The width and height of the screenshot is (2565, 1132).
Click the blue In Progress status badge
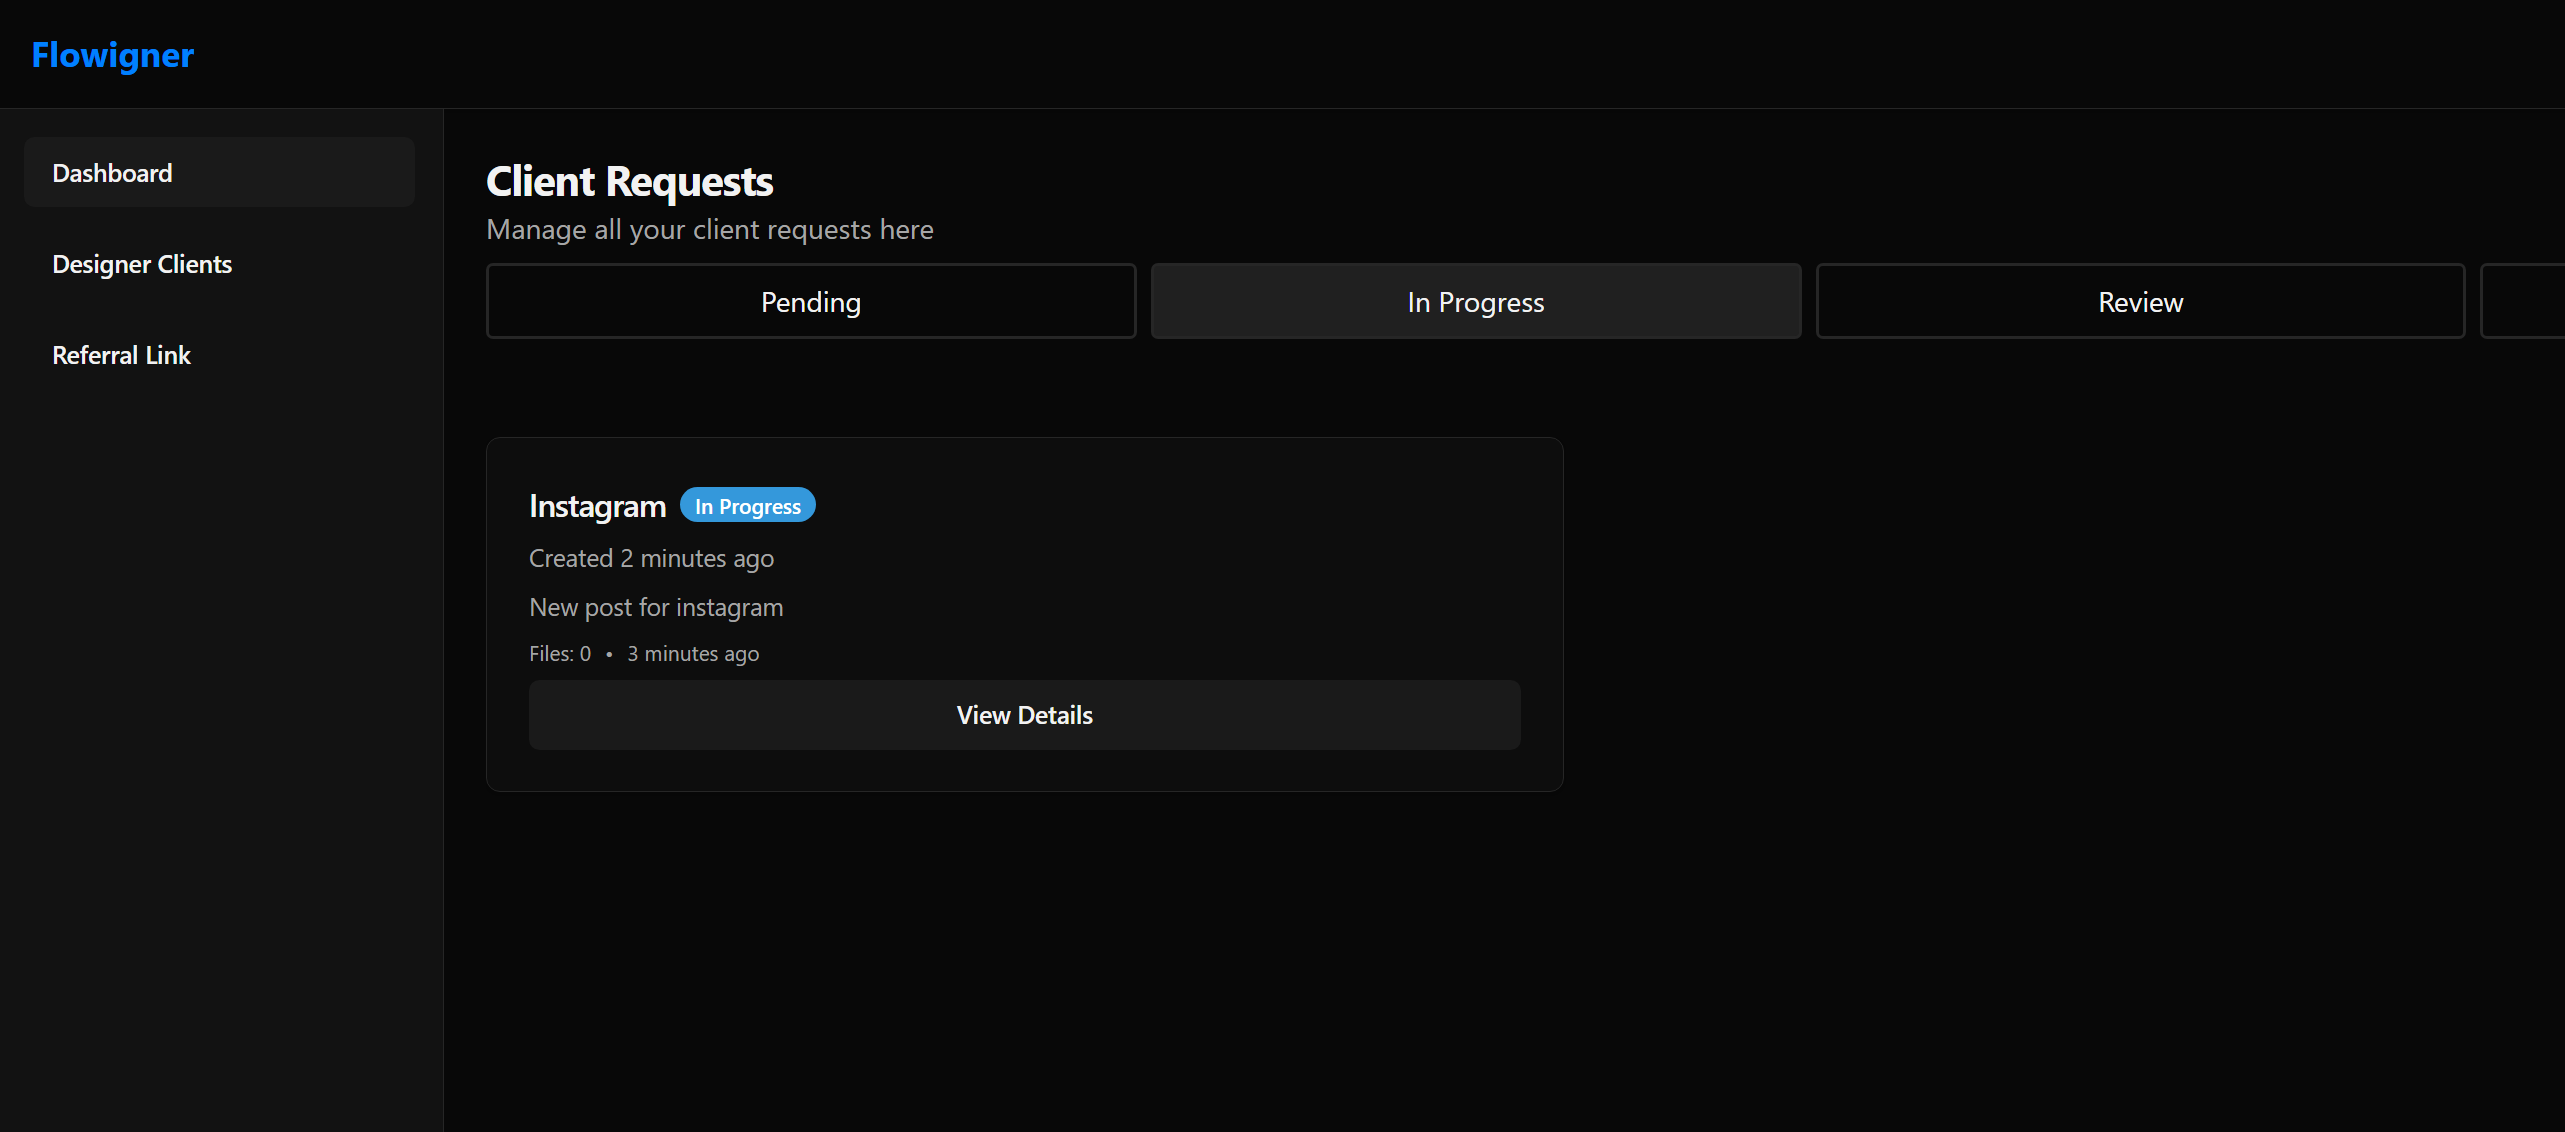tap(746, 505)
